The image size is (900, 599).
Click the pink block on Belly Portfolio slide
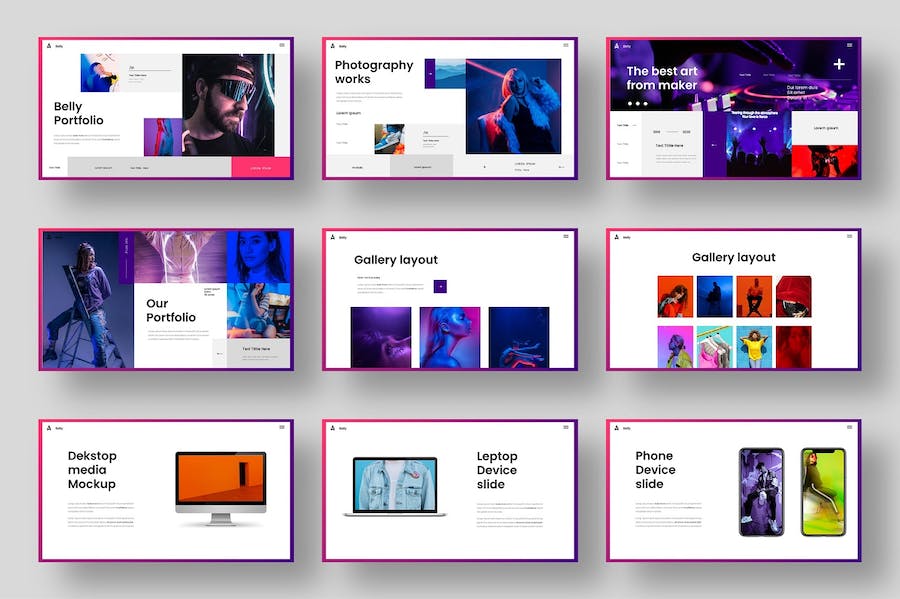[260, 167]
